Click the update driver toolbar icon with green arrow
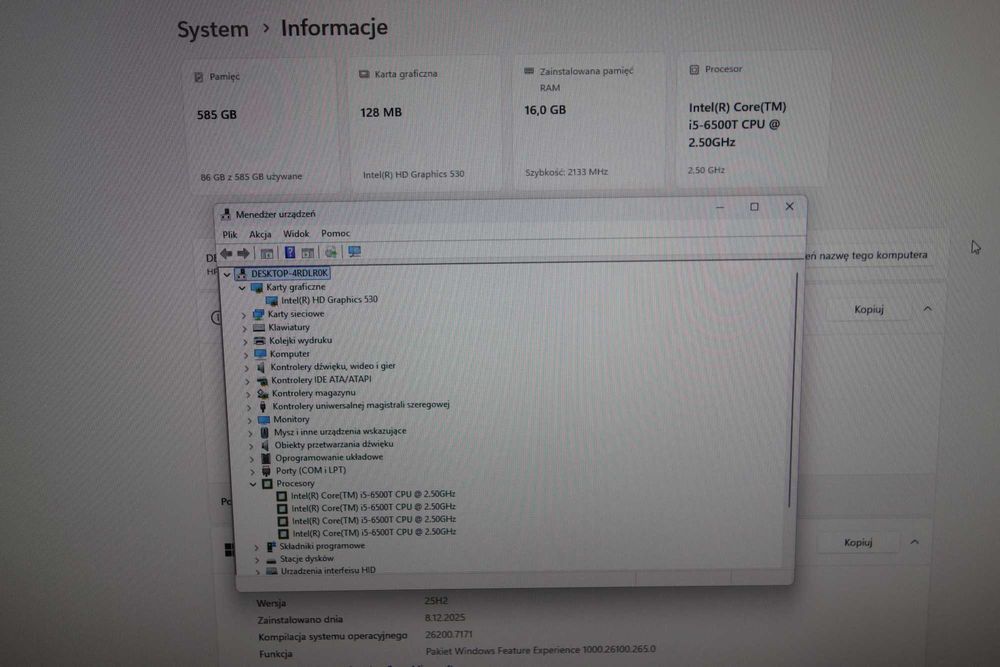This screenshot has width=1000, height=667. 331,252
